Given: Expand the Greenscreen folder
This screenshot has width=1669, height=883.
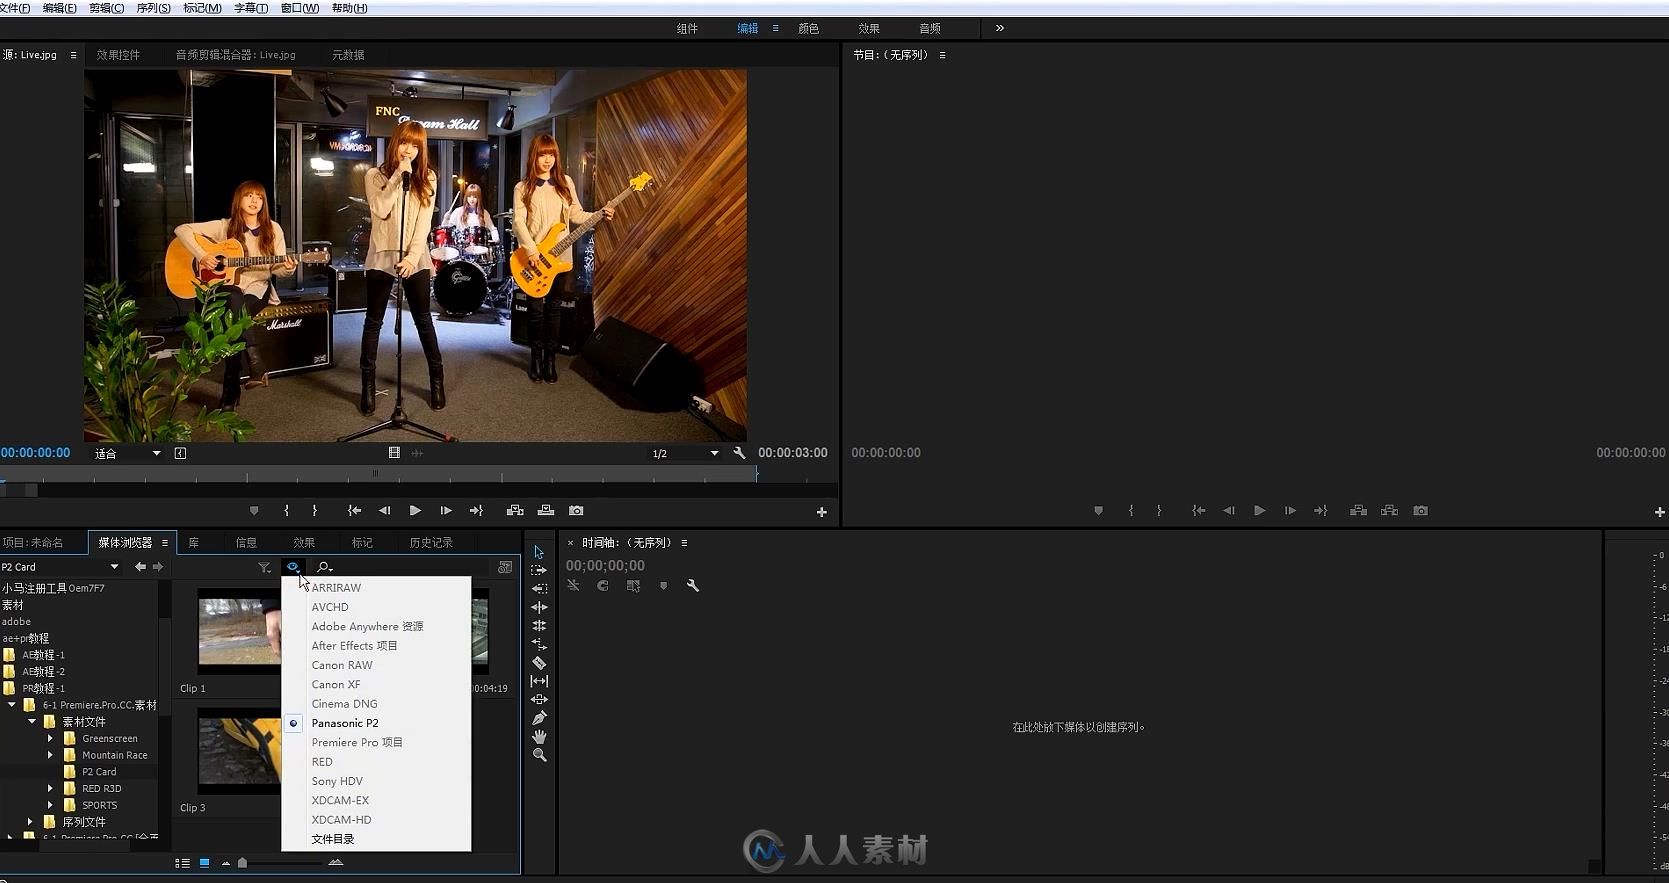Looking at the screenshot, I should (x=50, y=738).
